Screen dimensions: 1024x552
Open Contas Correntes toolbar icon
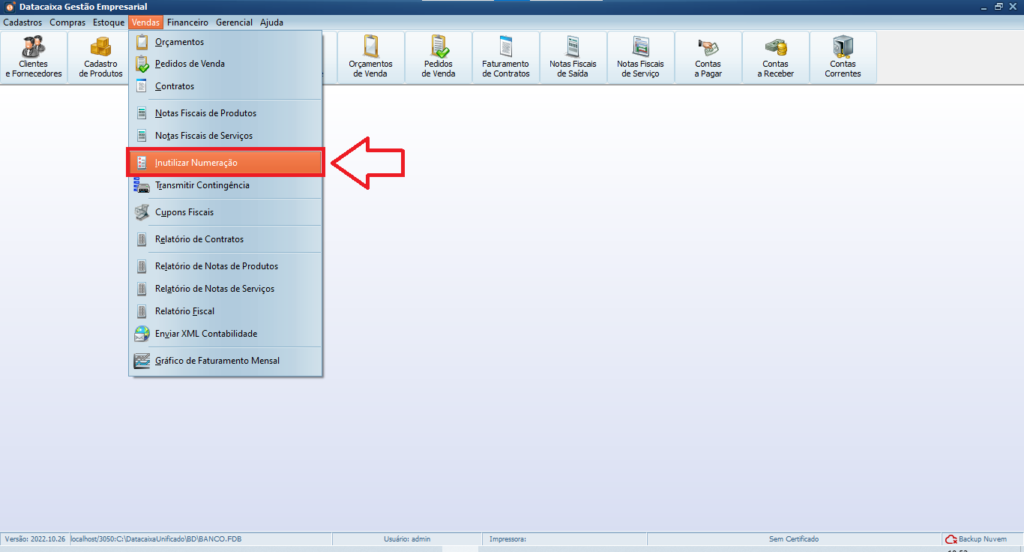[x=842, y=56]
